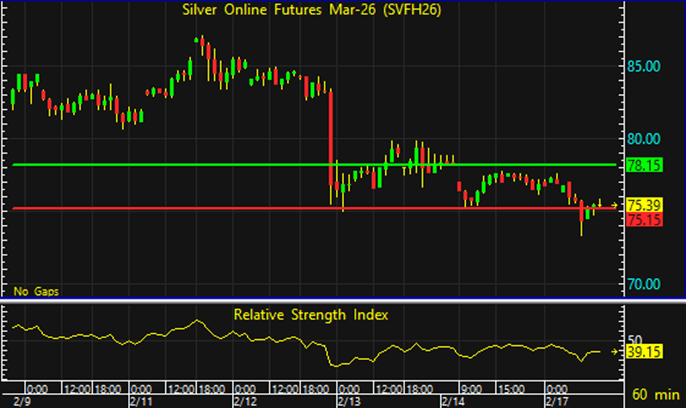This screenshot has height=408, width=686.
Task: Click the yellow 75.39 last price marker
Action: point(639,204)
